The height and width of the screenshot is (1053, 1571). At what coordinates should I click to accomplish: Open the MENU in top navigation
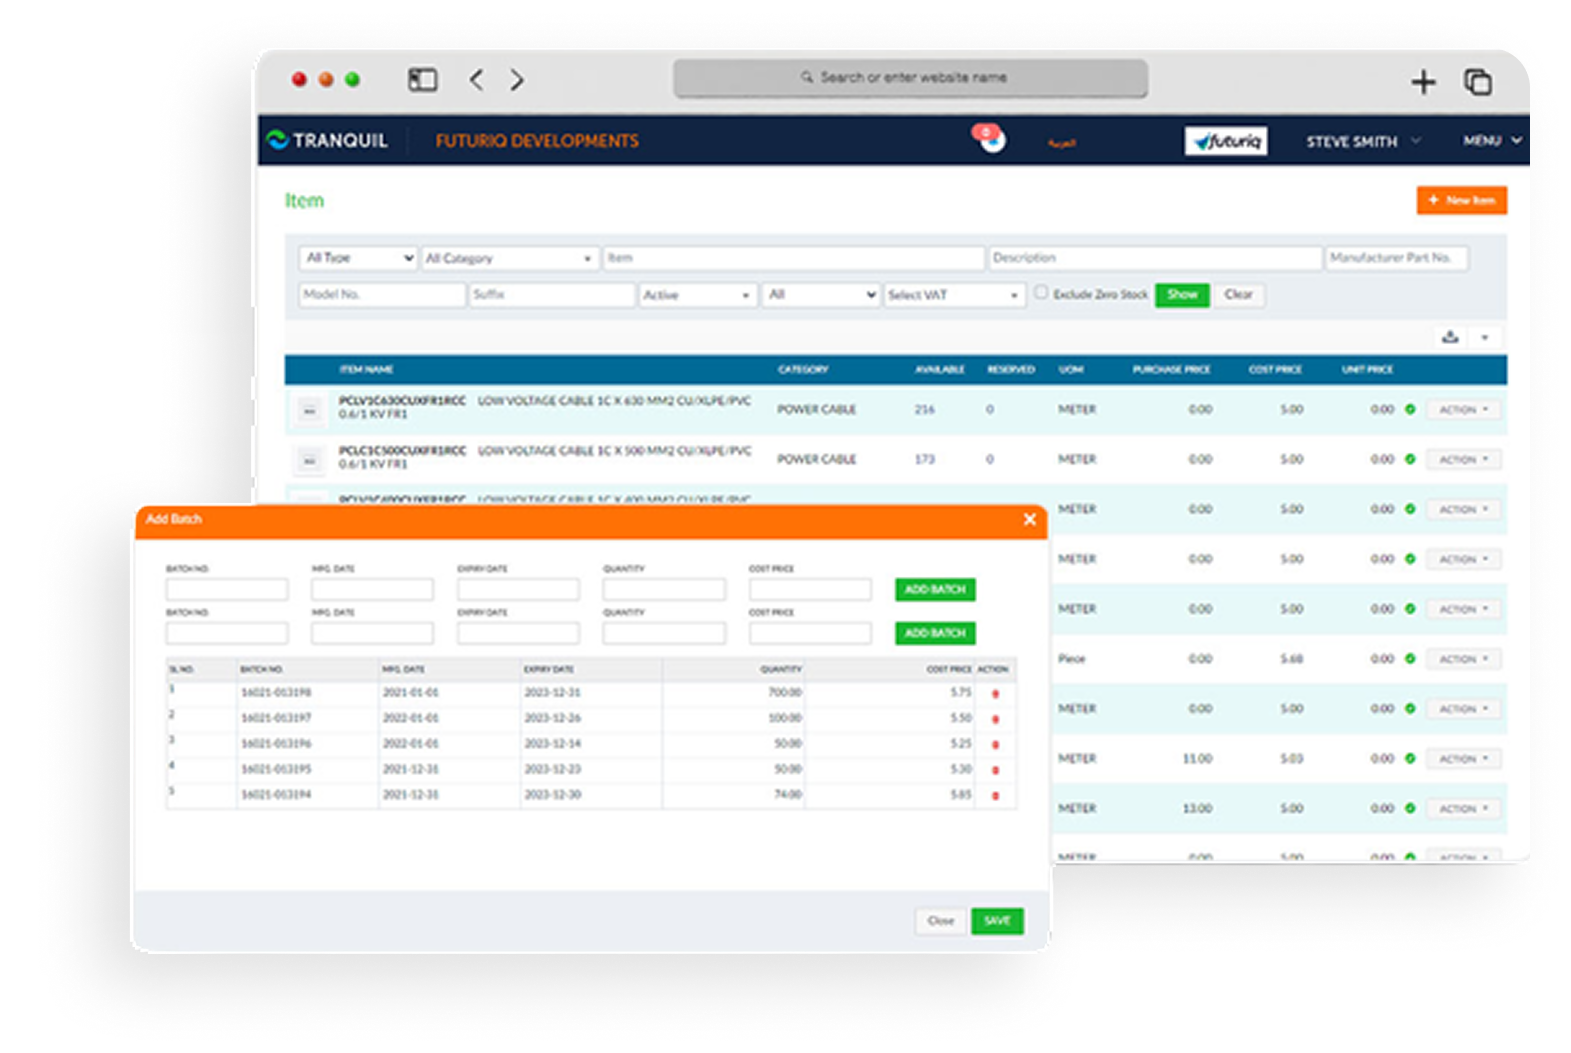[1491, 141]
